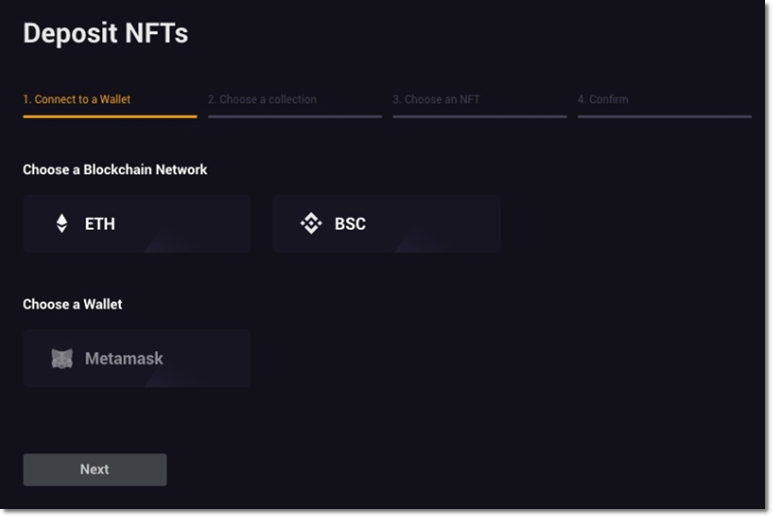Click the Metamask fox icon
773x517 pixels.
[x=62, y=358]
